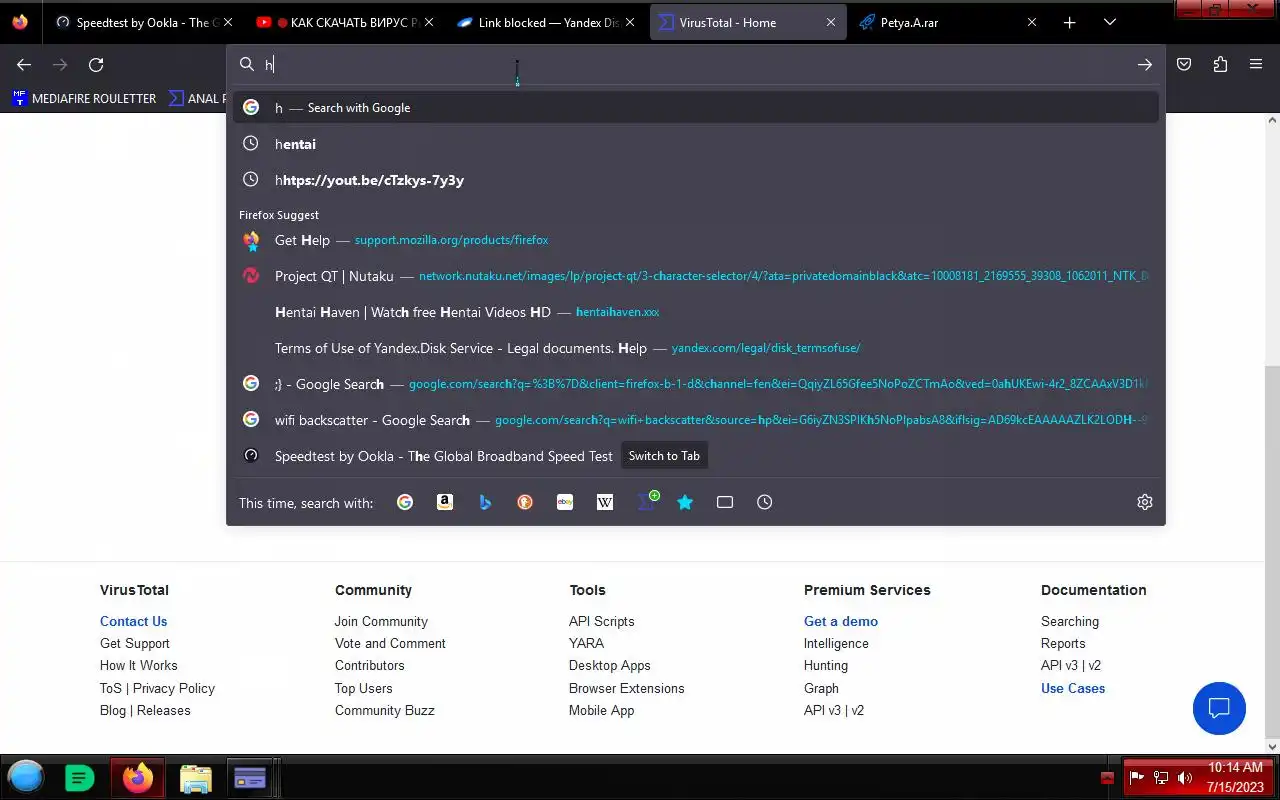Select the yout.be history suggestion
This screenshot has height=800, width=1280.
tap(696, 180)
